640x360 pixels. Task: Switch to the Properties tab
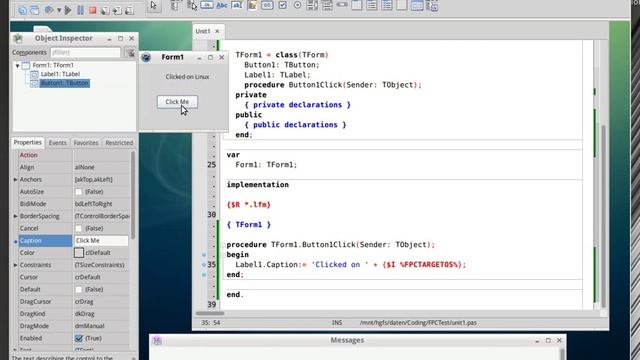pos(27,142)
